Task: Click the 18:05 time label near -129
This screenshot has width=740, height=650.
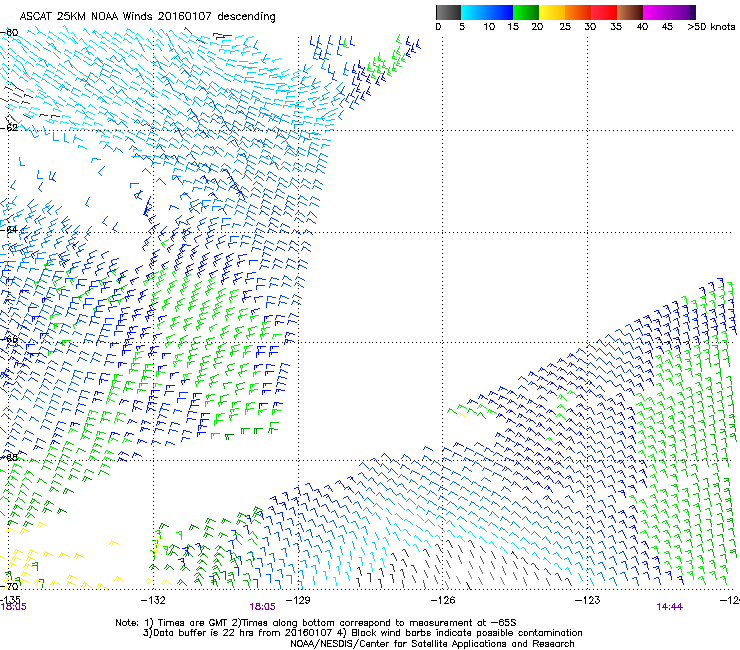Action: click(x=262, y=607)
